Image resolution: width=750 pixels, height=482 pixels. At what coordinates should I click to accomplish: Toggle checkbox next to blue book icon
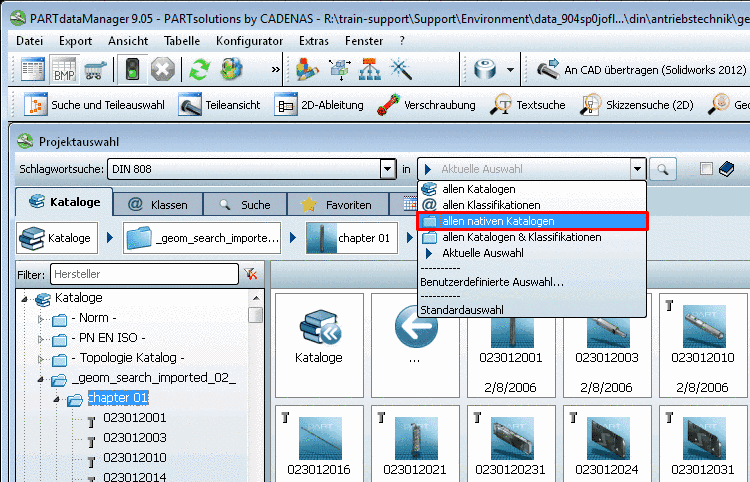coord(706,168)
